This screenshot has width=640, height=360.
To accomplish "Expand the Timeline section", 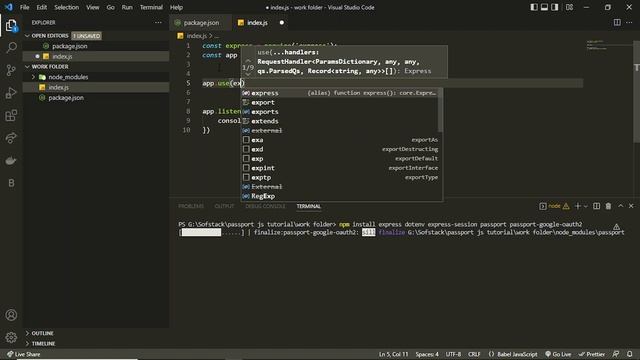I will 96,344.
